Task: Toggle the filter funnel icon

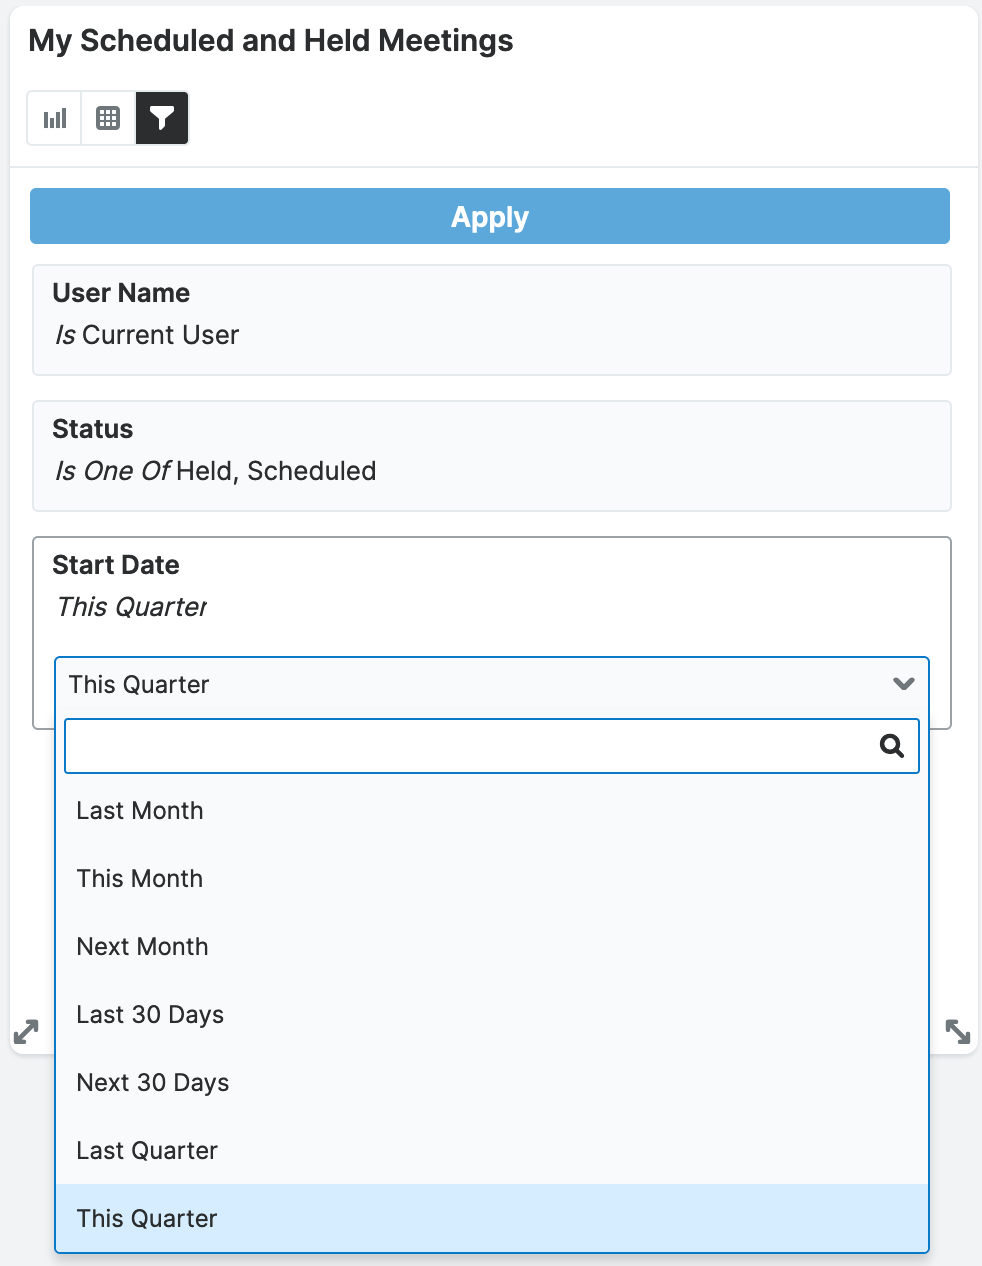Action: point(162,118)
